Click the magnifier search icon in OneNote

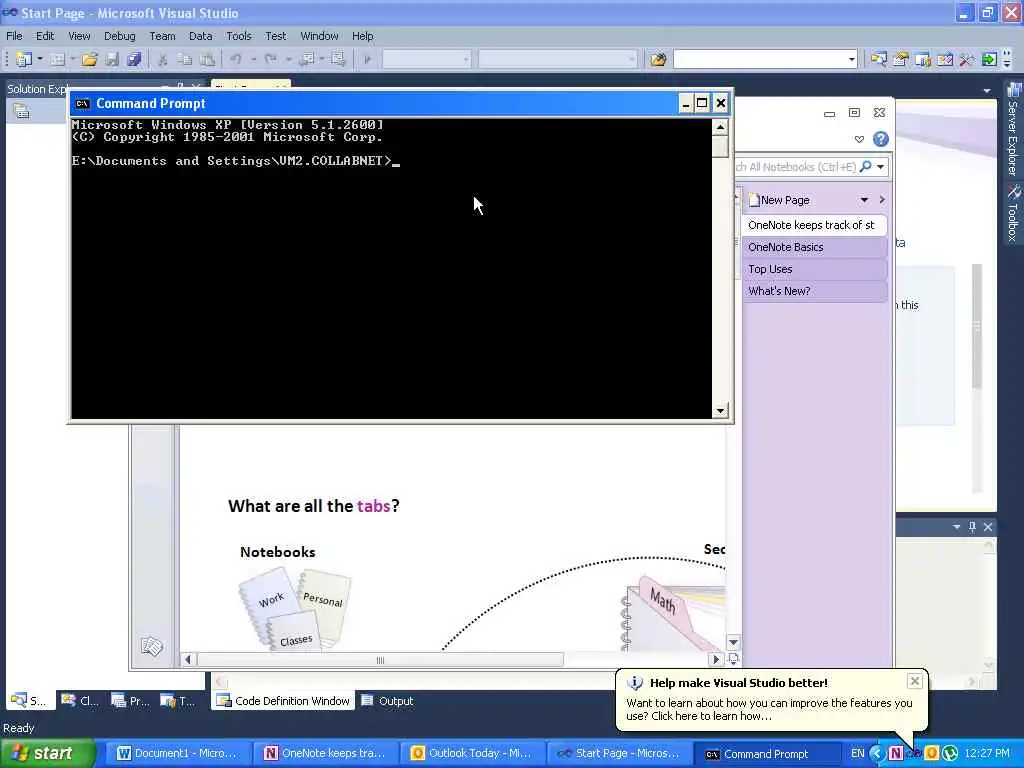(x=865, y=167)
